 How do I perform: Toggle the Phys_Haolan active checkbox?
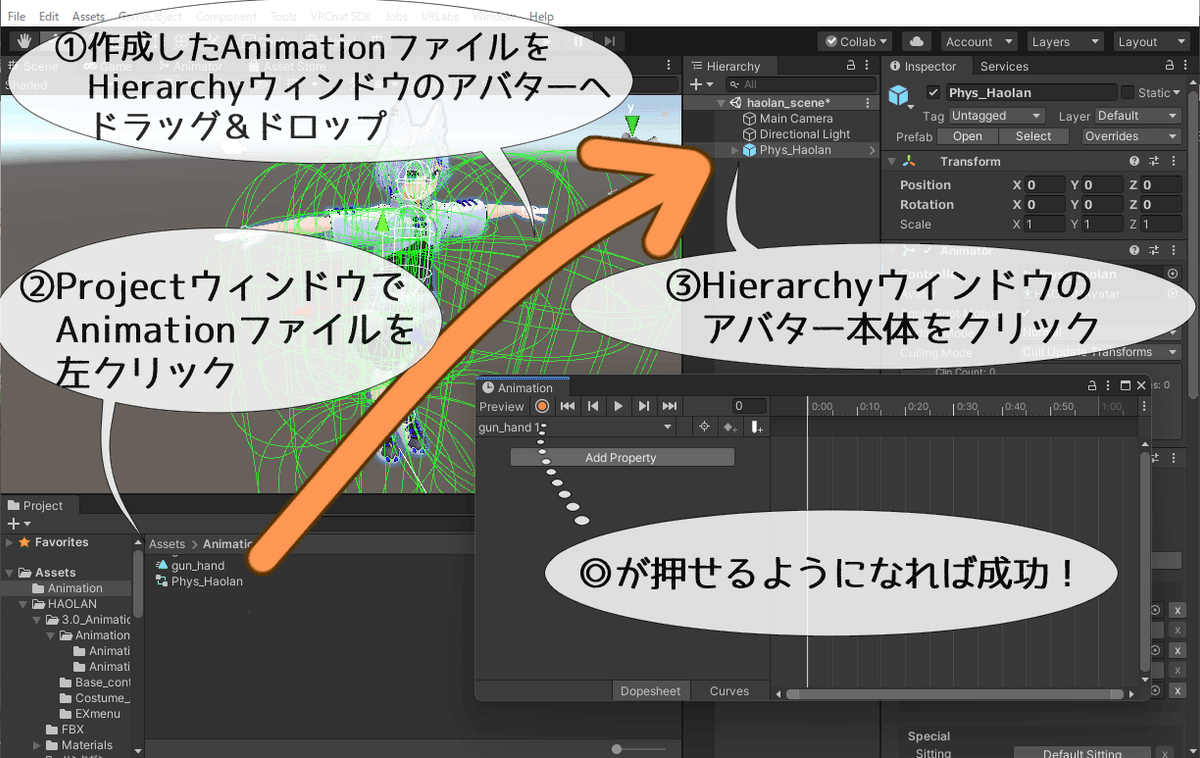(x=933, y=92)
